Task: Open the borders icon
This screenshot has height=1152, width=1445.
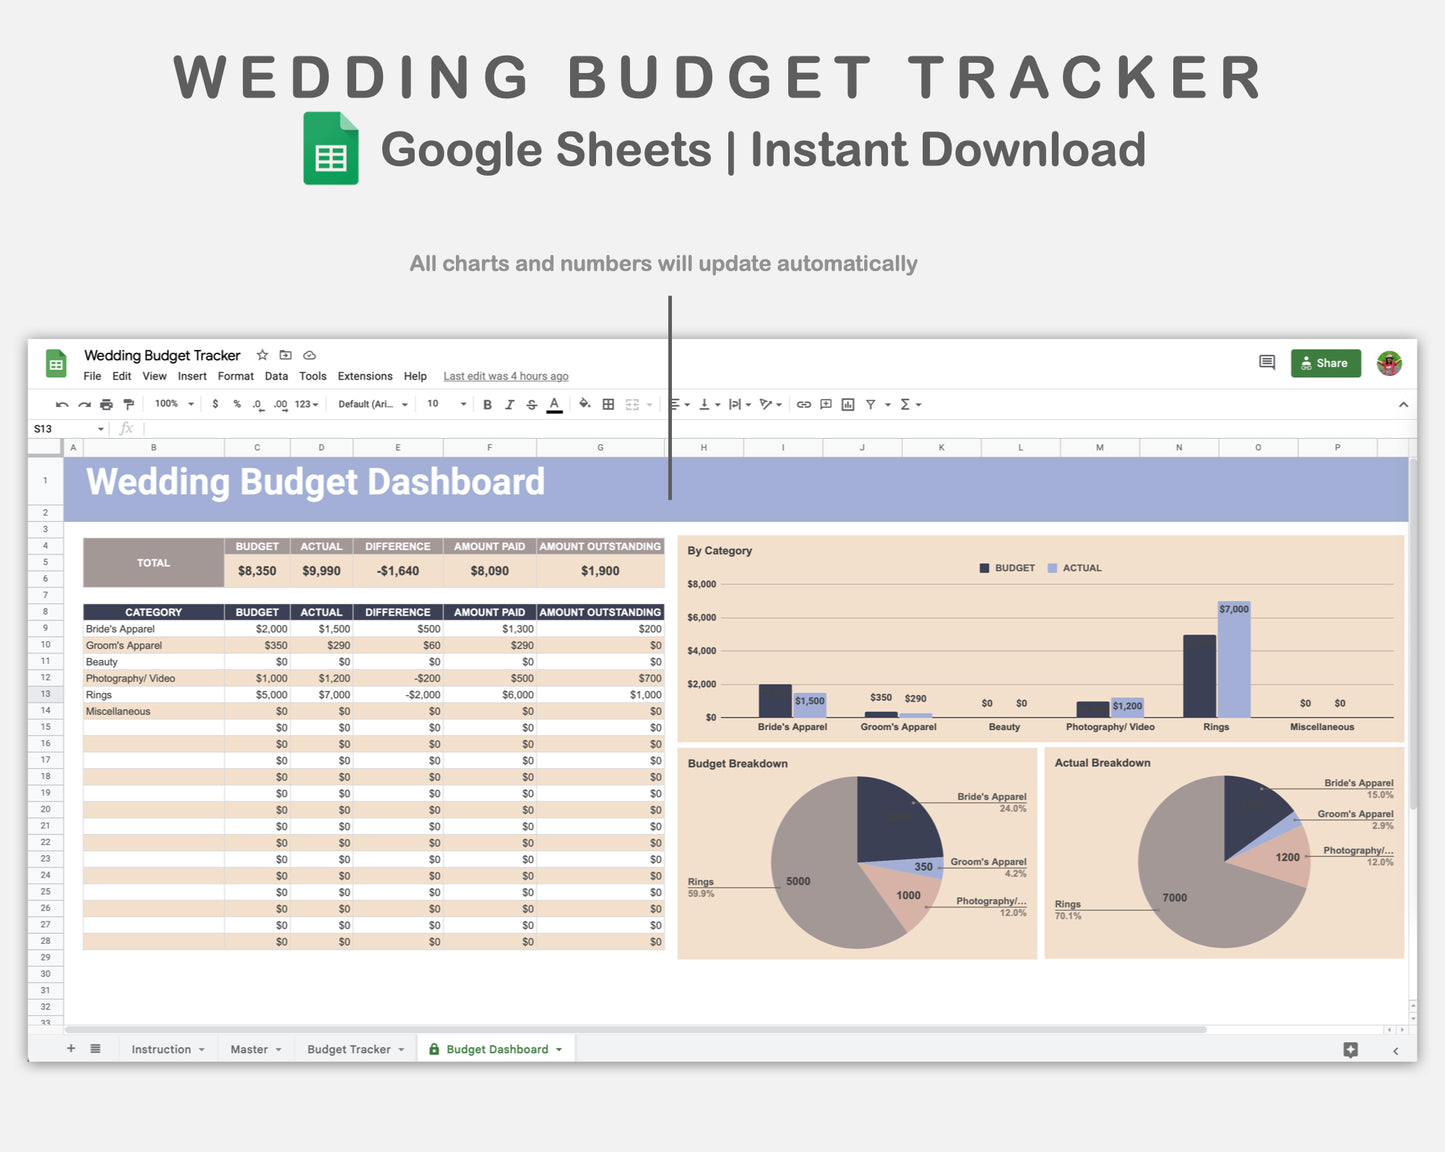Action: tap(607, 404)
